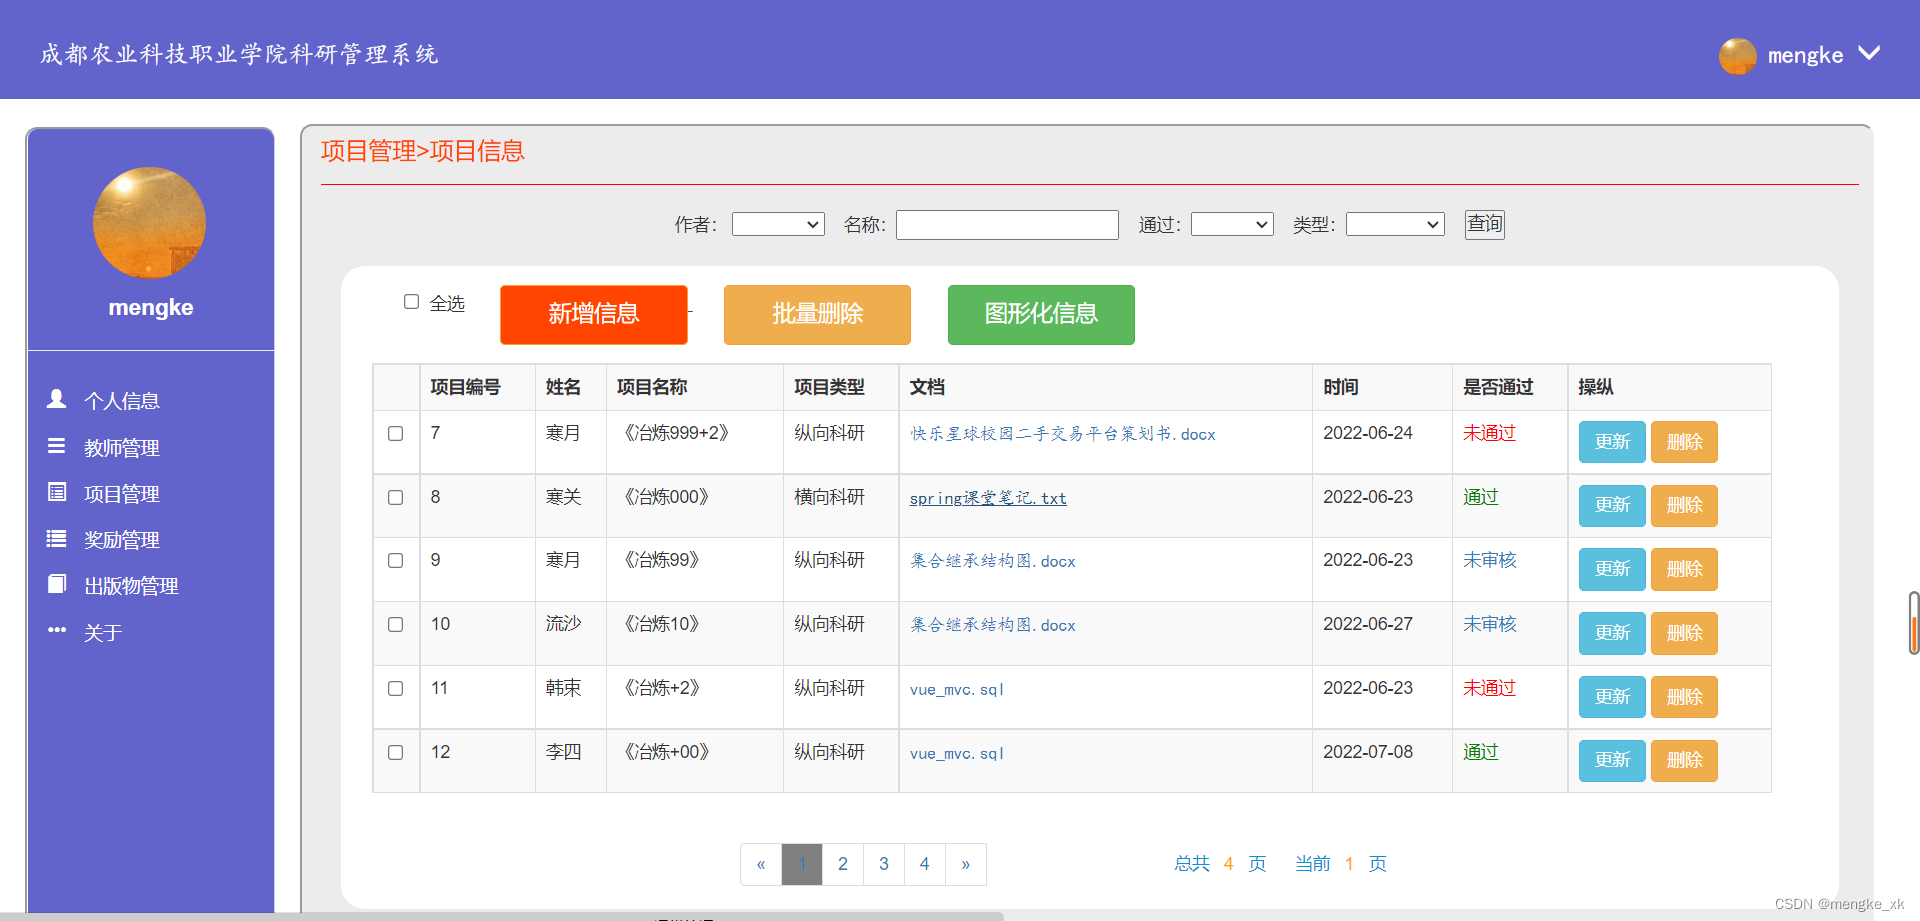Click the sidebar profile photo of mengke
The height and width of the screenshot is (921, 1920).
coord(149,223)
